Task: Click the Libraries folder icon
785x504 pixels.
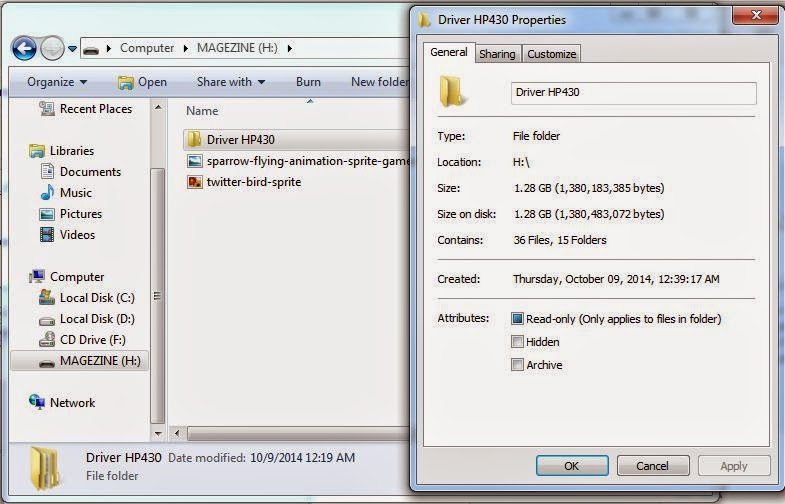Action: [37, 151]
